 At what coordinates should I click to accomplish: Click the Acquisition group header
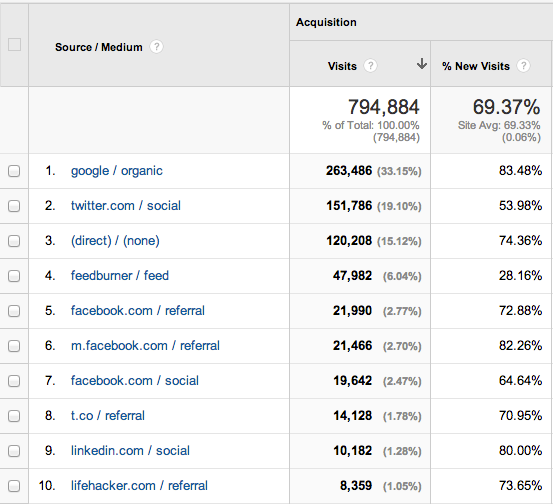coord(326,22)
